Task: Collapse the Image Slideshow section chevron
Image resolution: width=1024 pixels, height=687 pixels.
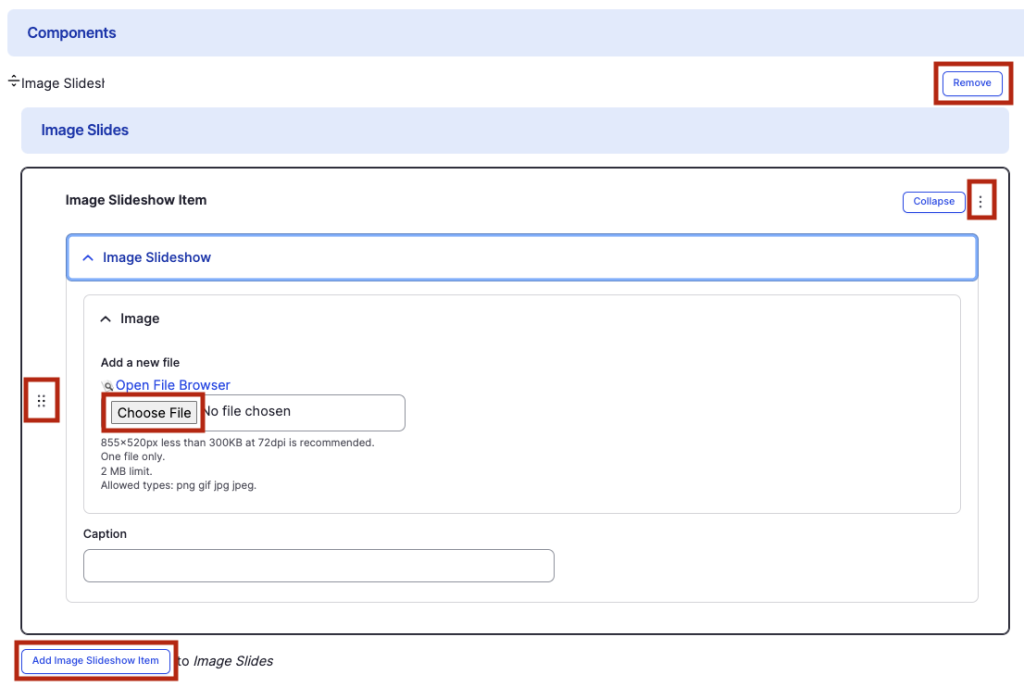Action: [88, 258]
